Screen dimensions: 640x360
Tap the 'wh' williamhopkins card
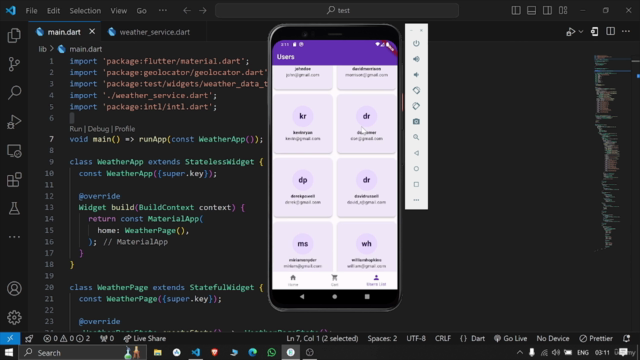tap(367, 247)
